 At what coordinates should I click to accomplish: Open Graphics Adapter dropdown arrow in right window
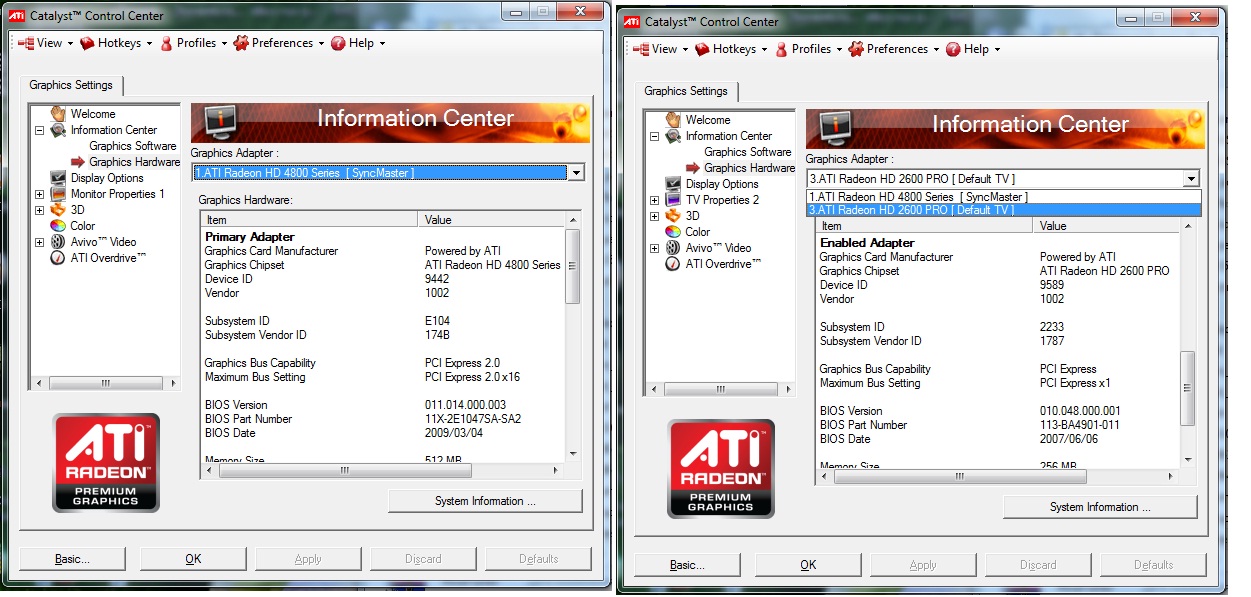pyautogui.click(x=1191, y=179)
